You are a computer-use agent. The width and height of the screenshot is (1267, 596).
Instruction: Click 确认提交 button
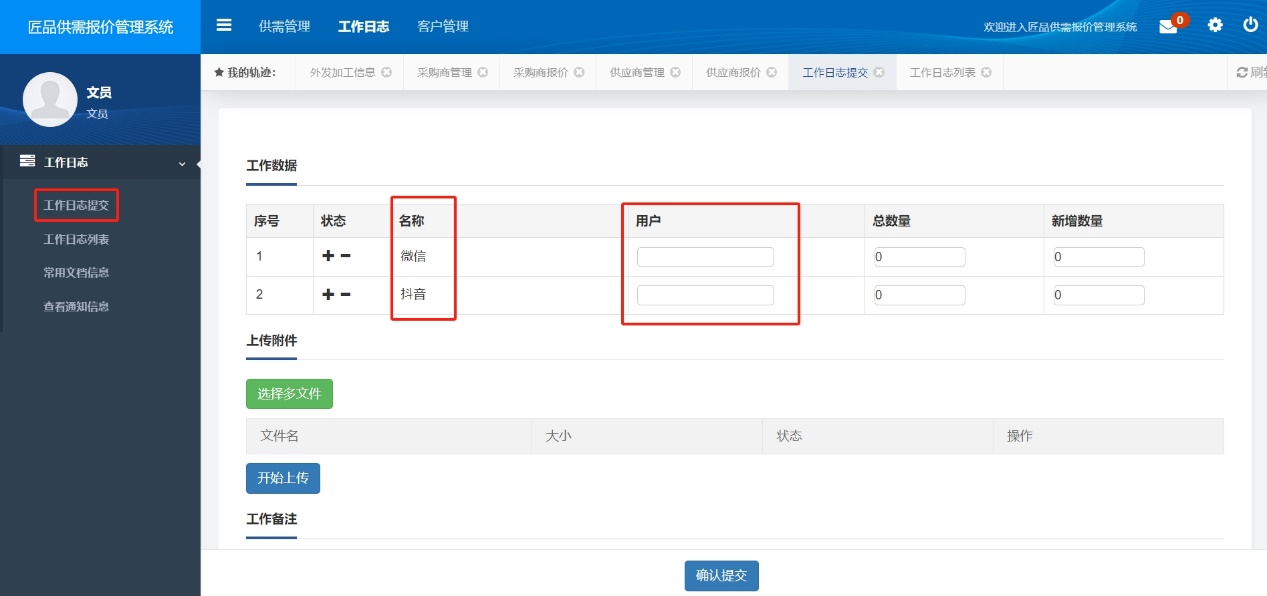pos(722,576)
